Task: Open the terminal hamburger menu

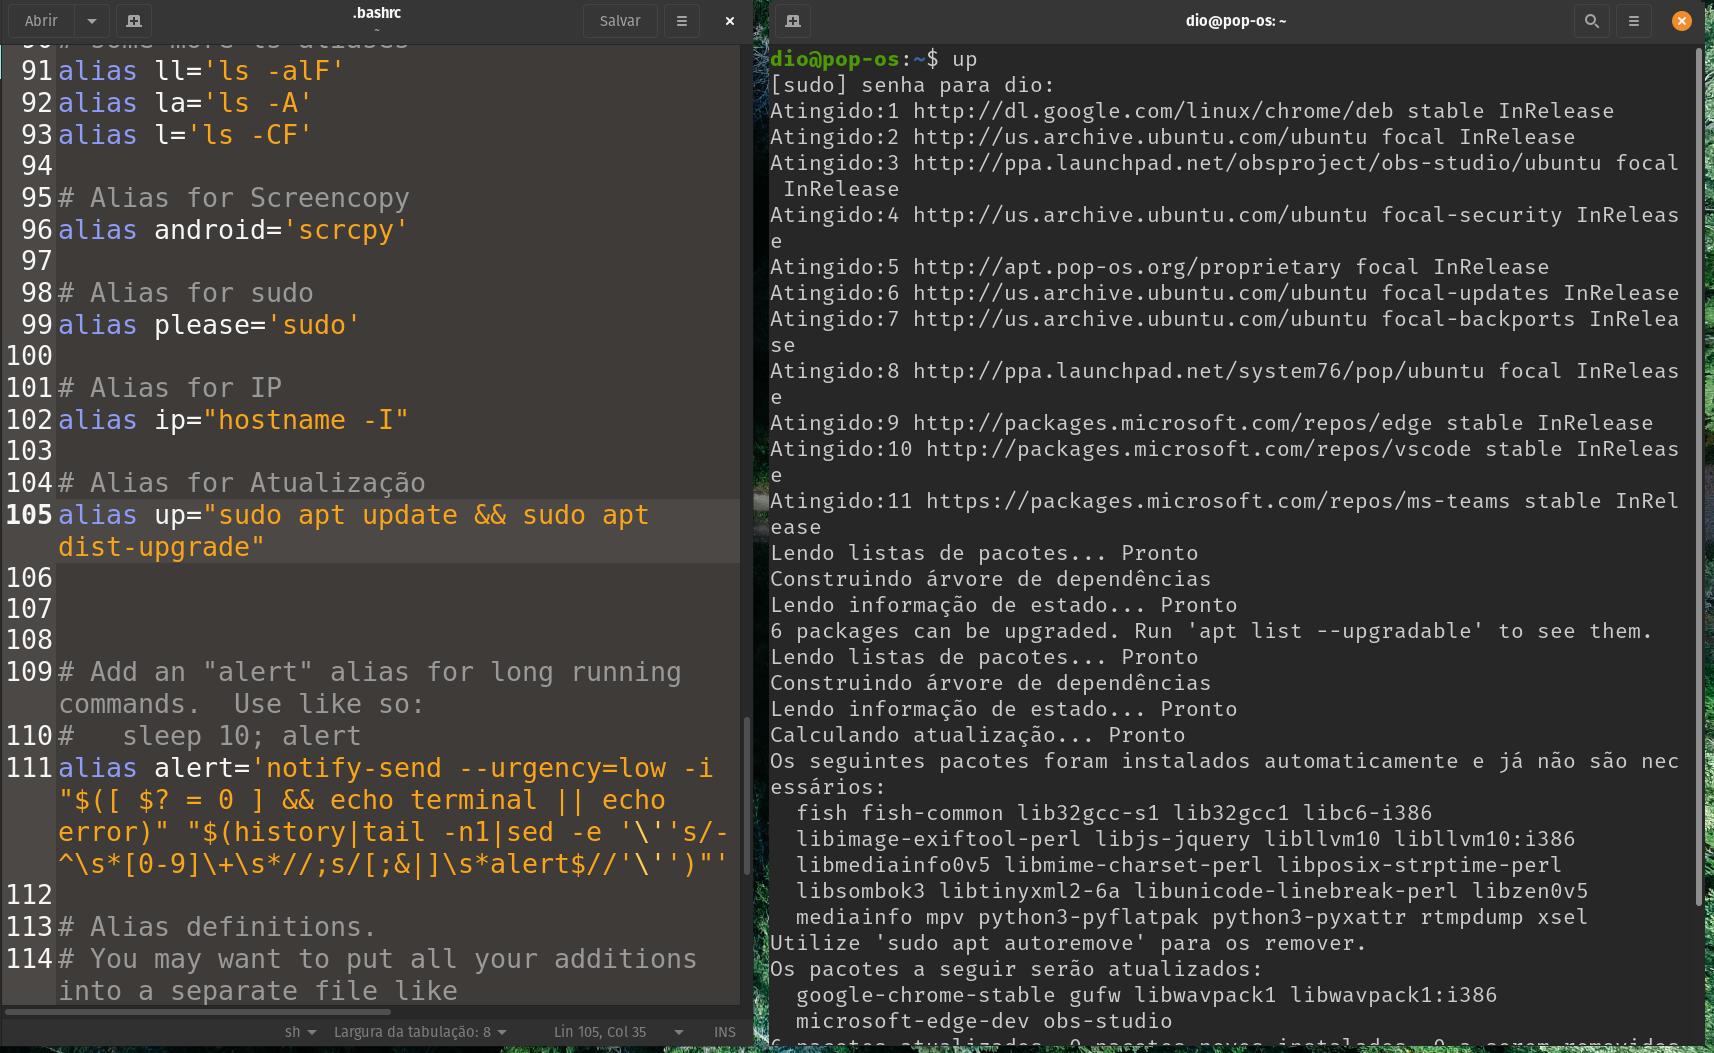Action: (x=1634, y=20)
